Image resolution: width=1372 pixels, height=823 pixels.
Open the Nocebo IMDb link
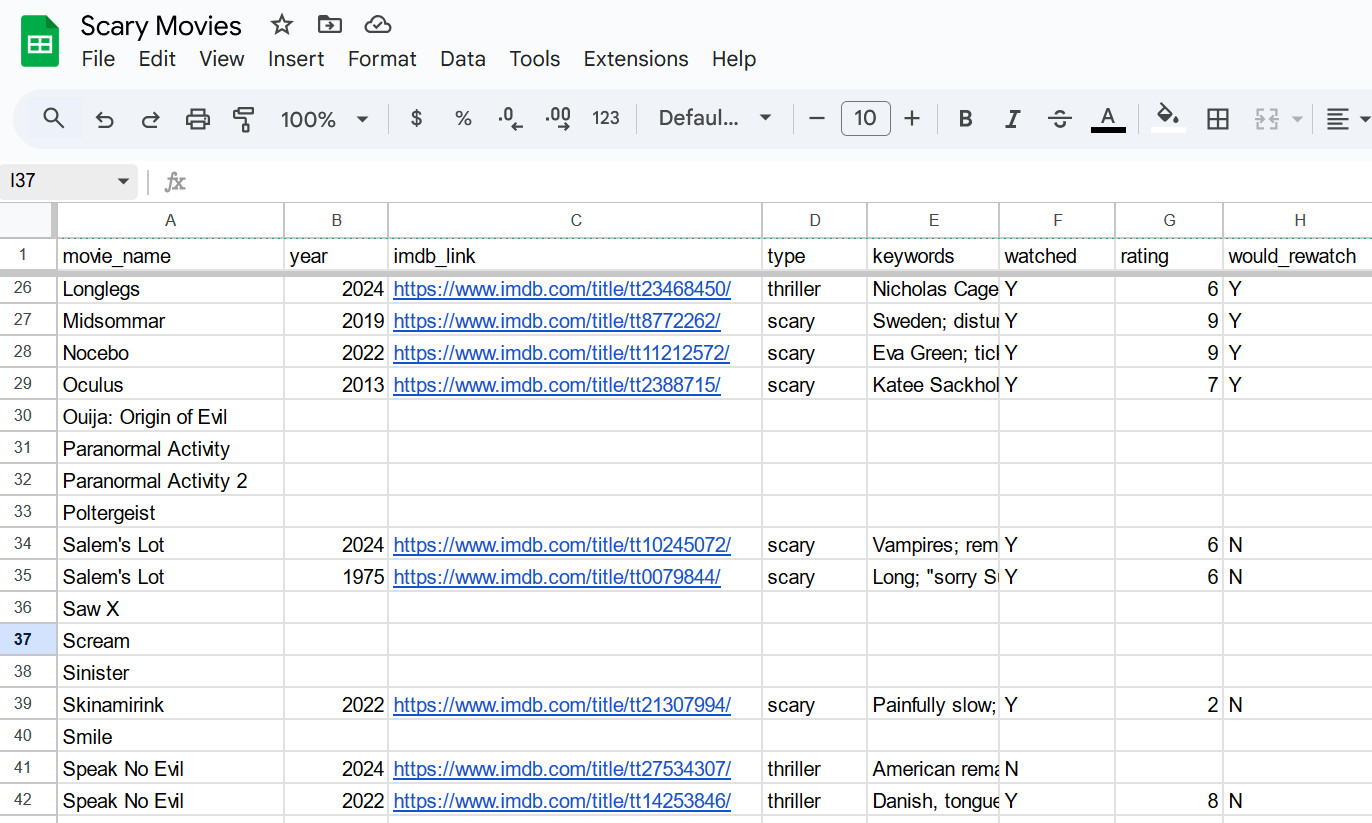tap(561, 353)
